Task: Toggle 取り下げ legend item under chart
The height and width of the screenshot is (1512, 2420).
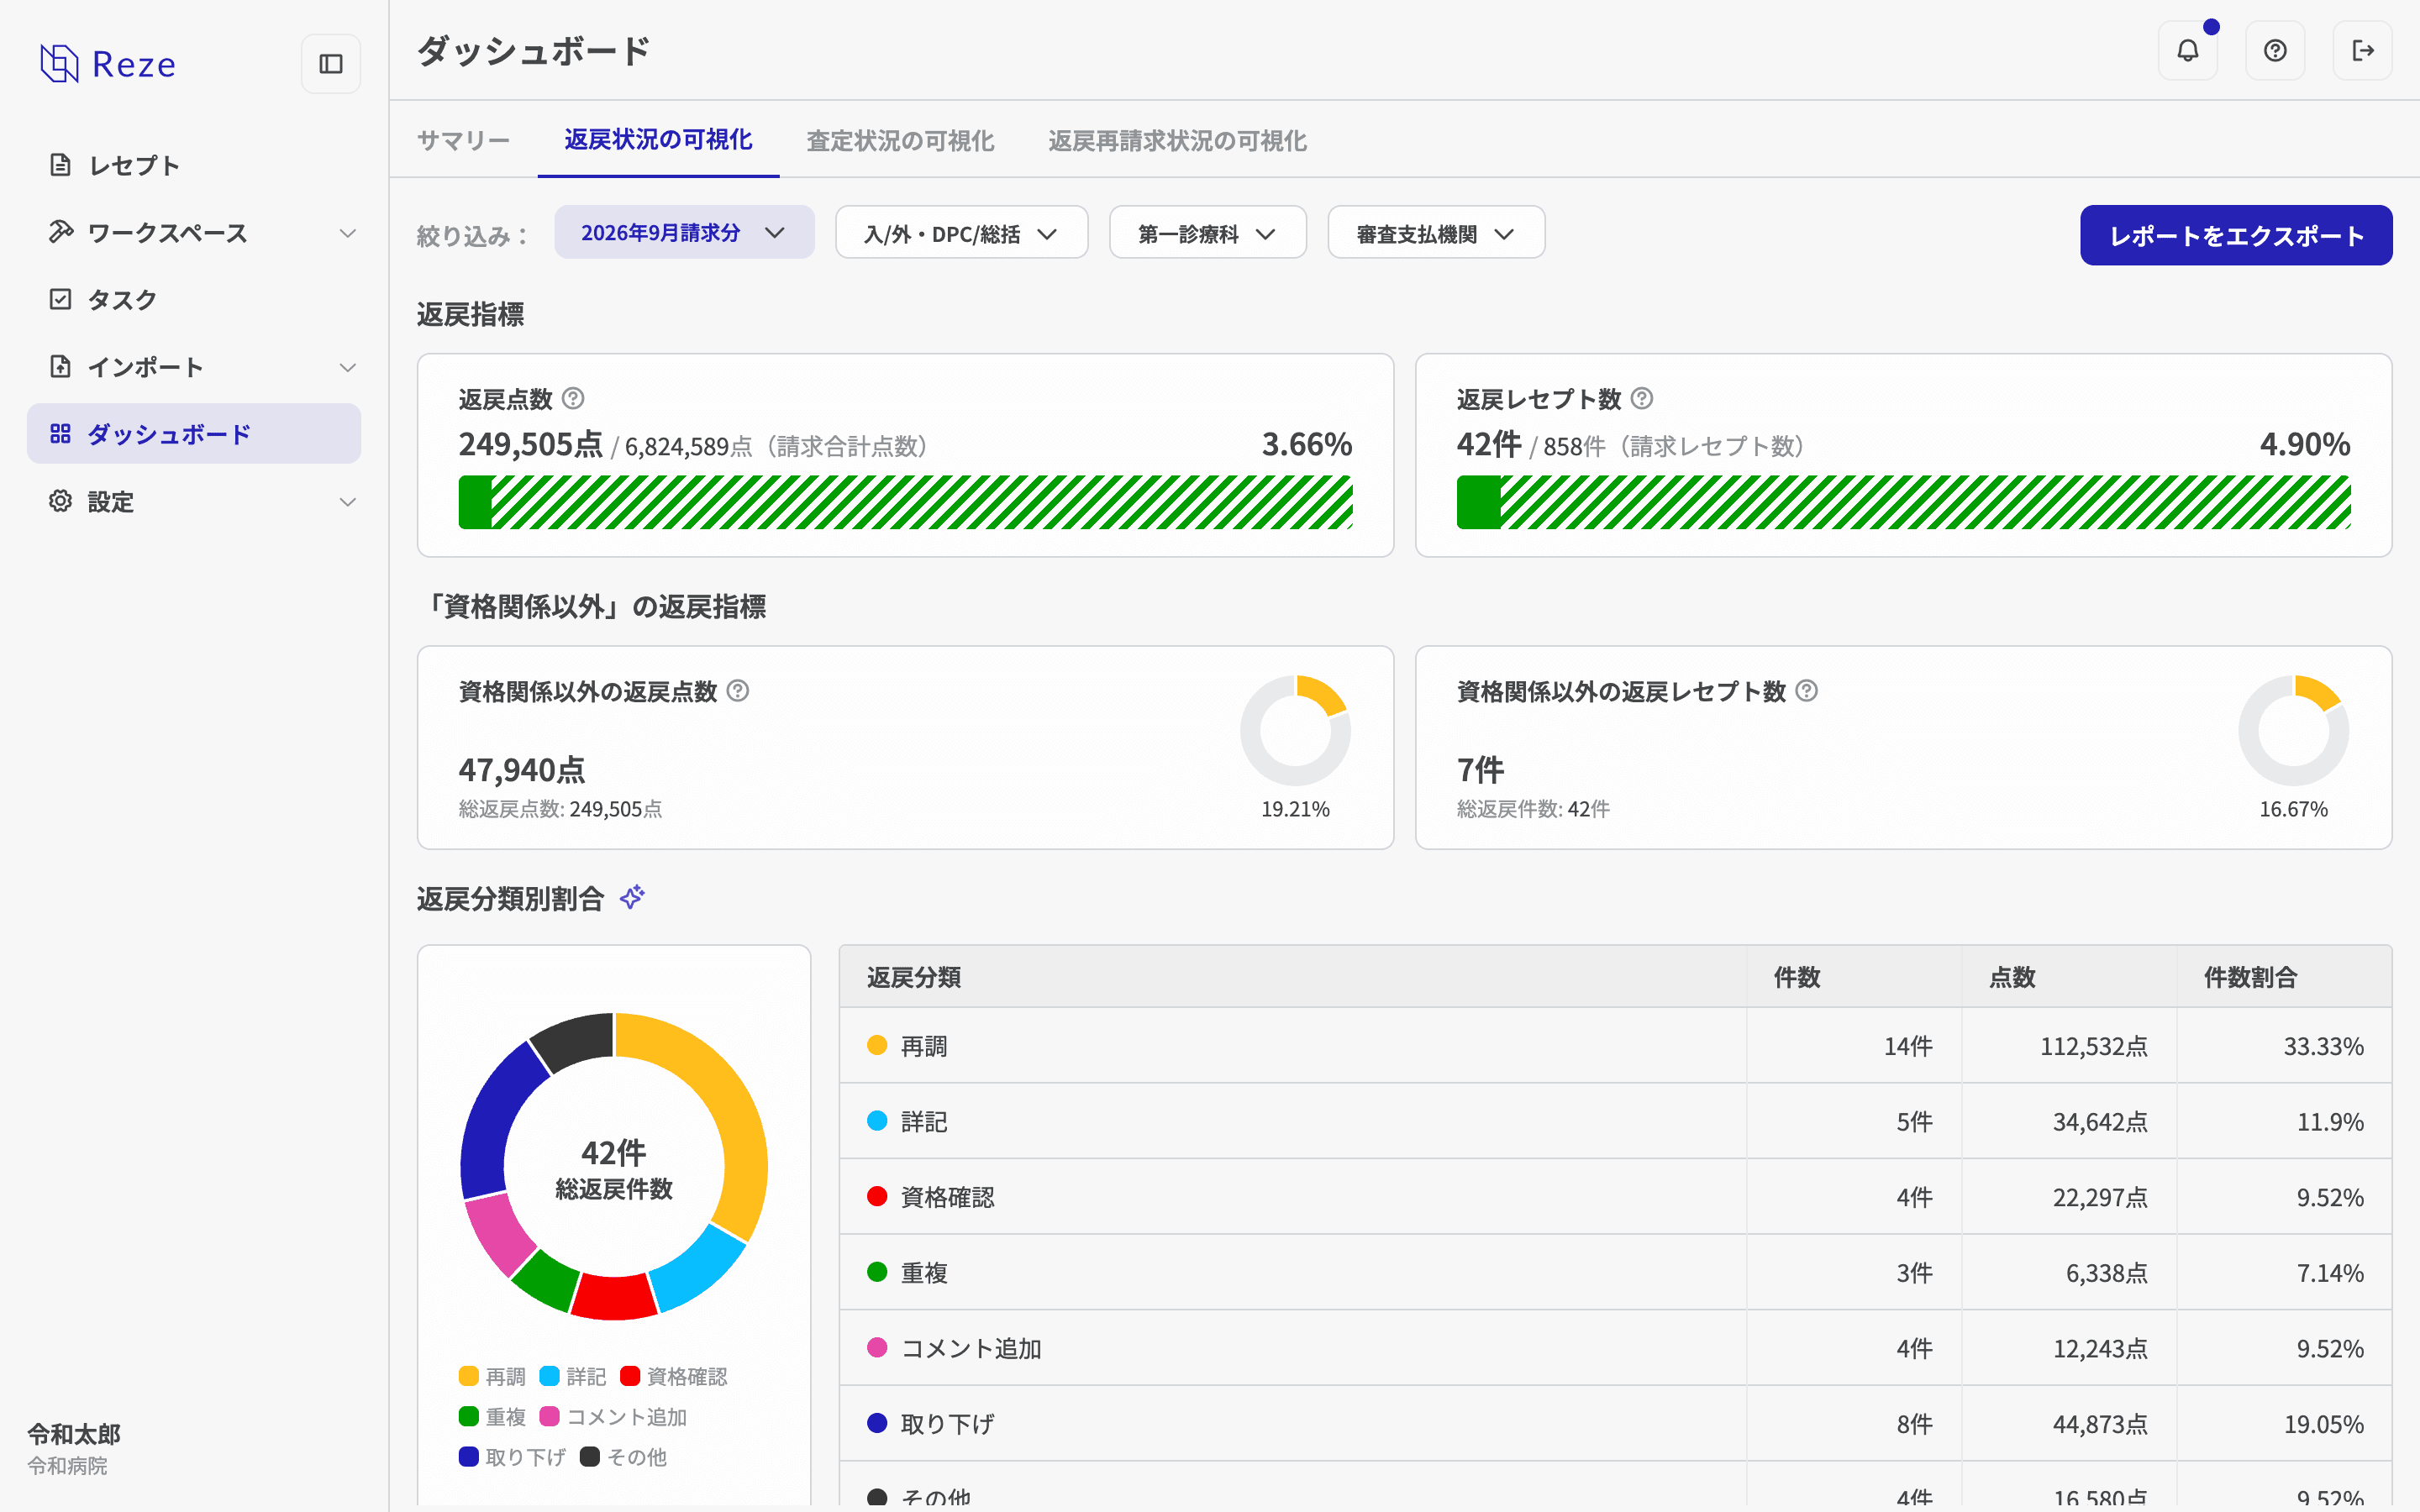Action: pyautogui.click(x=512, y=1456)
